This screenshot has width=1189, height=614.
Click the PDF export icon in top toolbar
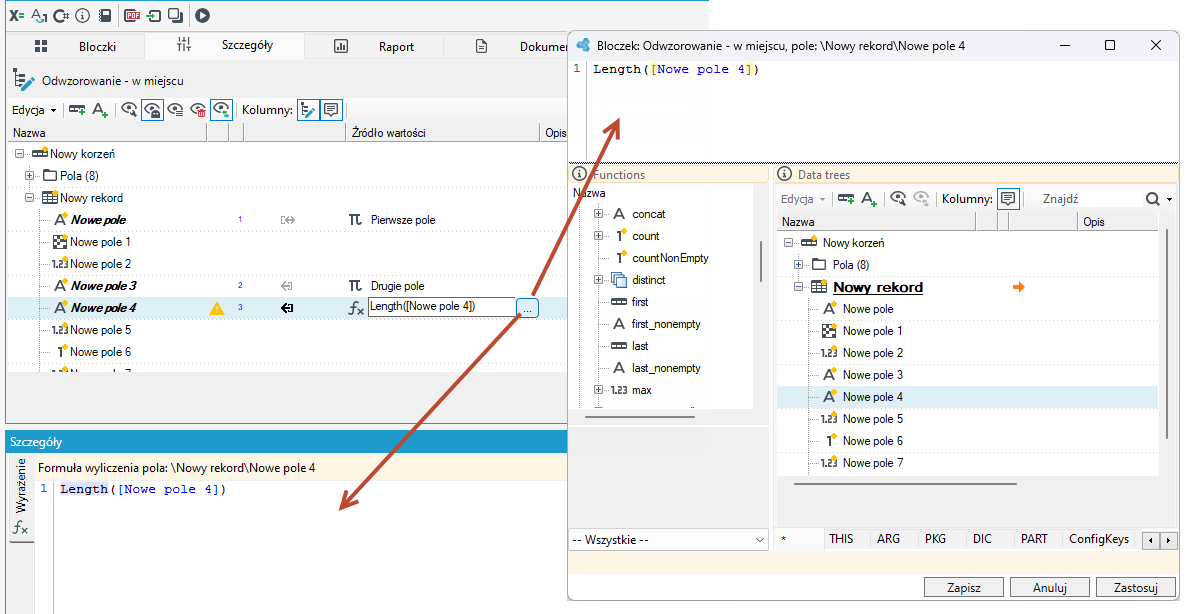pos(133,15)
